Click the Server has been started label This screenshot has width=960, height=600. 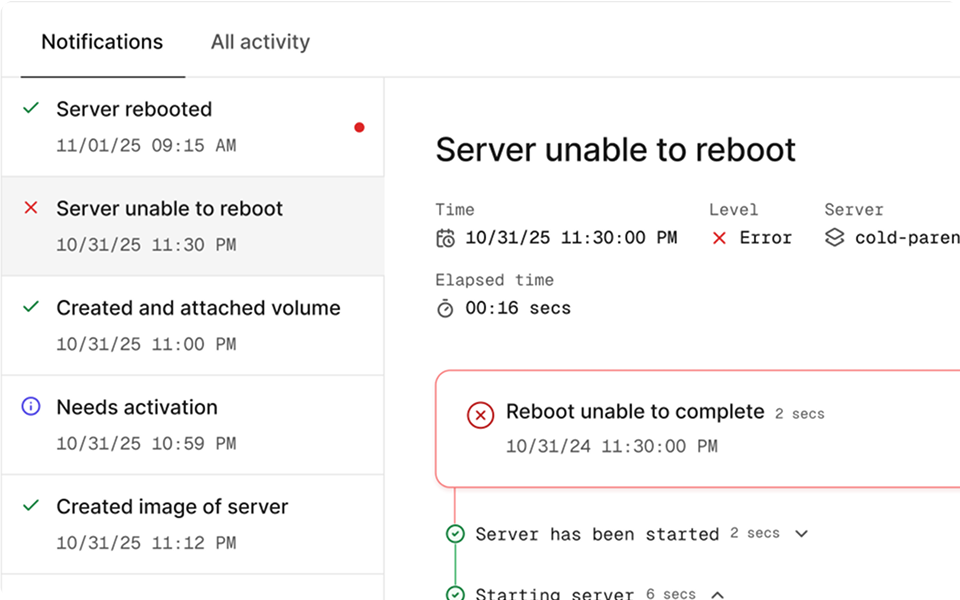tap(597, 534)
